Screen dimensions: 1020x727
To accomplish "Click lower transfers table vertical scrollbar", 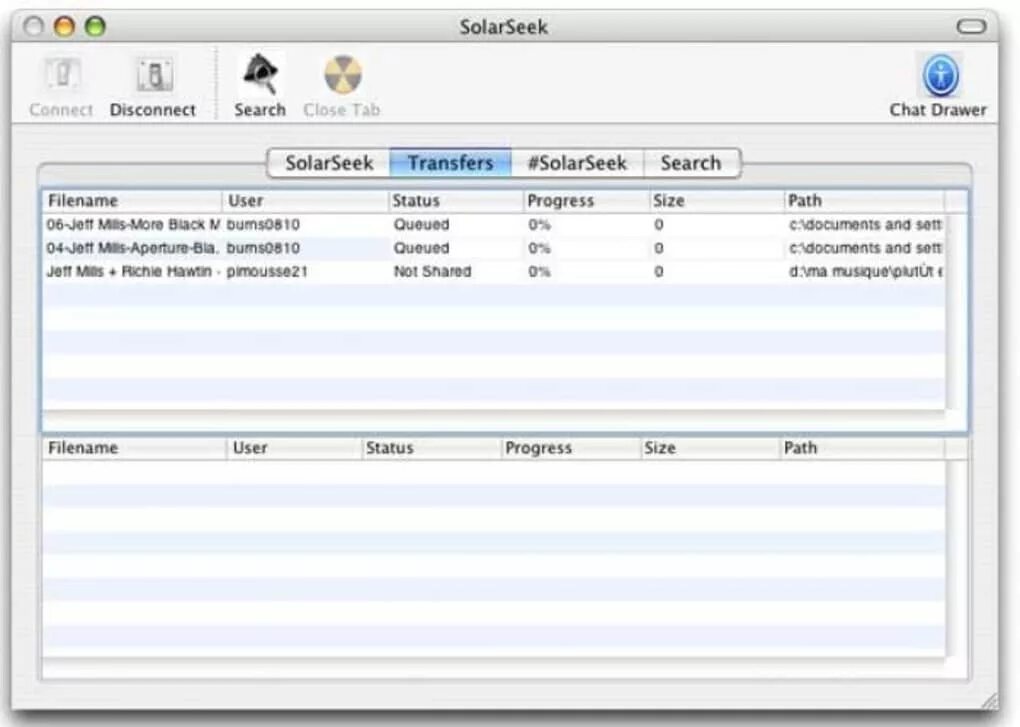I will [x=956, y=559].
